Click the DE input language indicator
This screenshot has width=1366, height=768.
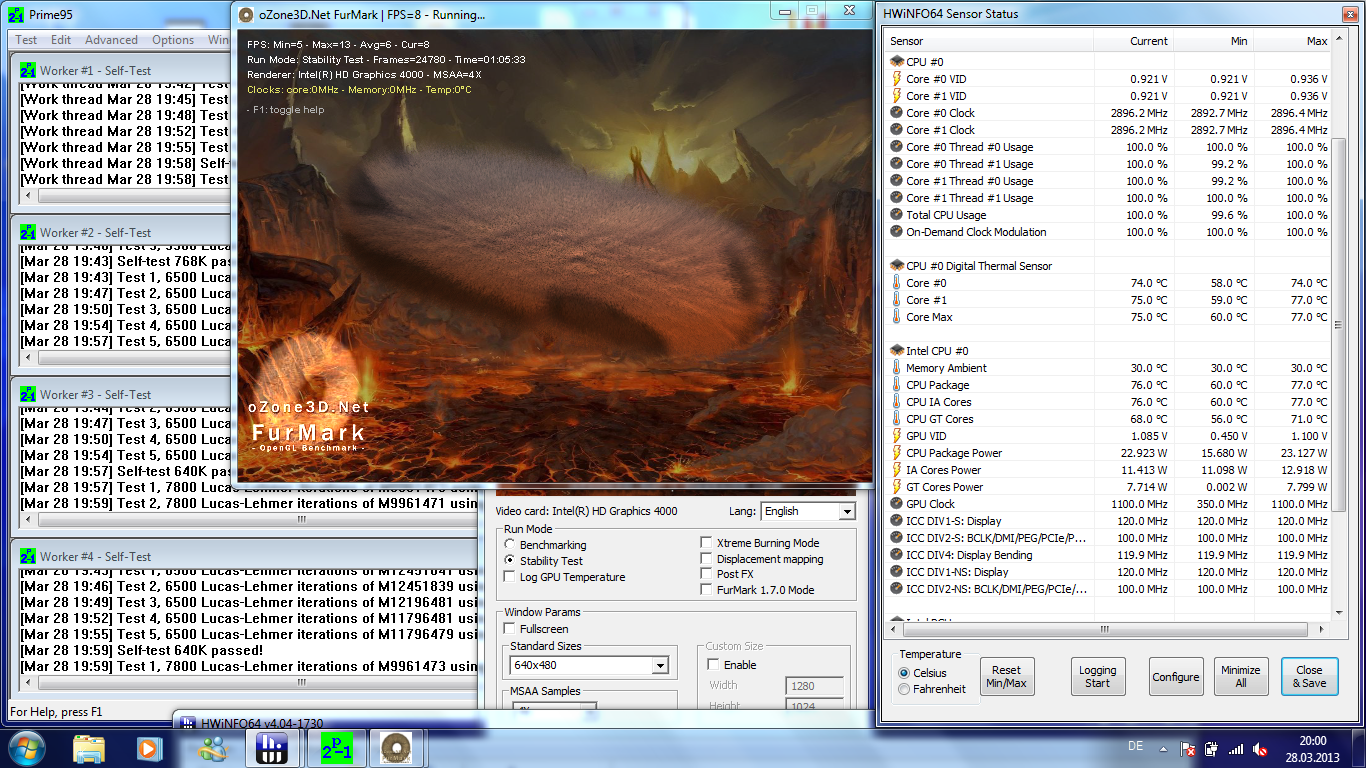click(x=1135, y=746)
